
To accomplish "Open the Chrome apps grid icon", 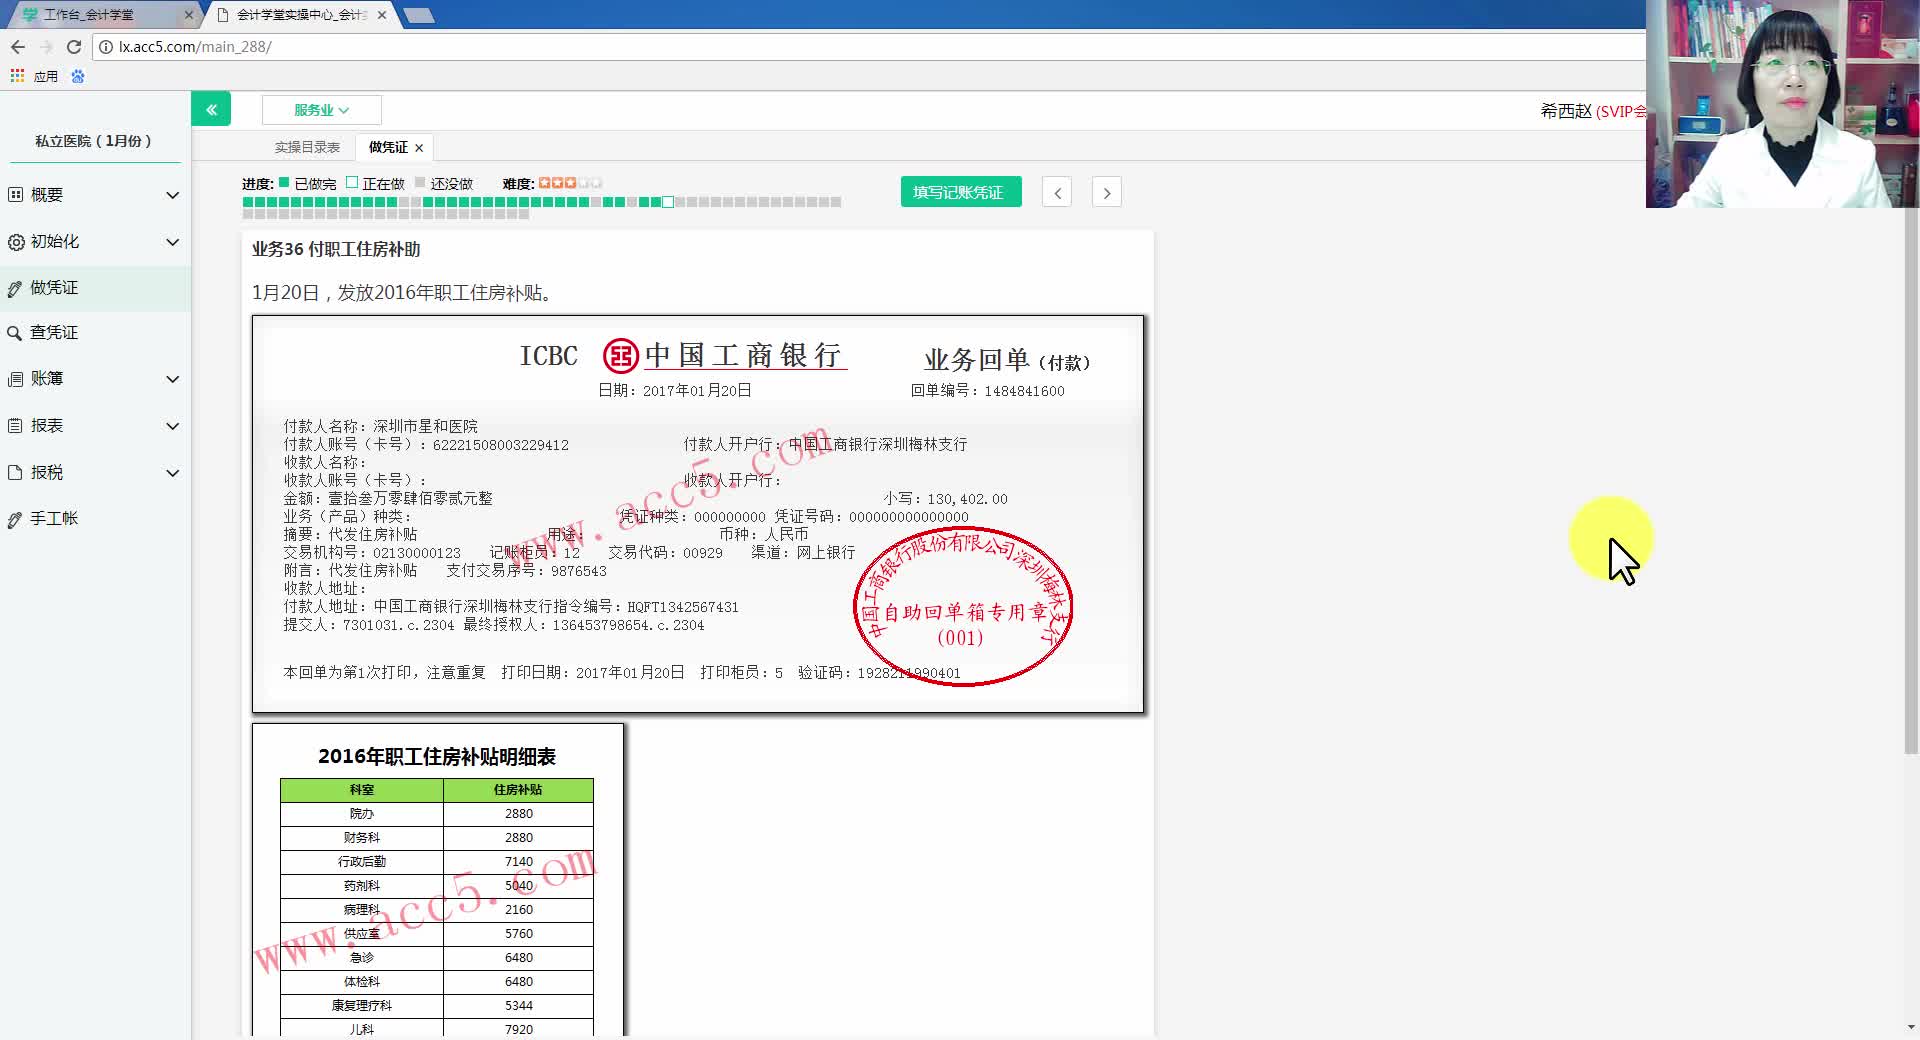I will 16,75.
